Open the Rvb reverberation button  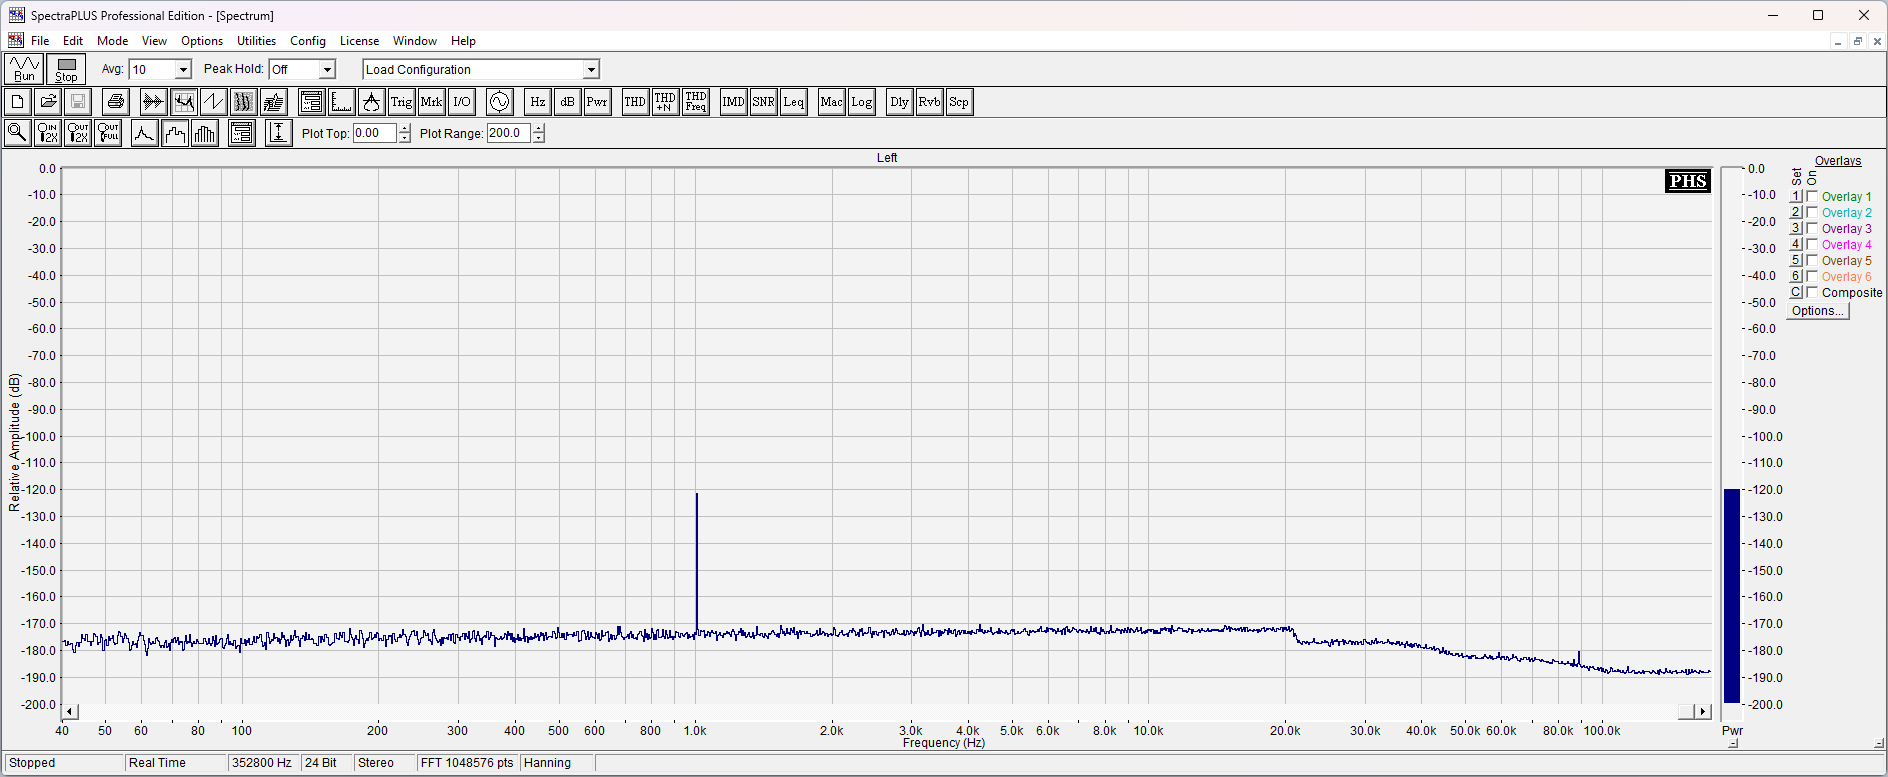coord(930,102)
